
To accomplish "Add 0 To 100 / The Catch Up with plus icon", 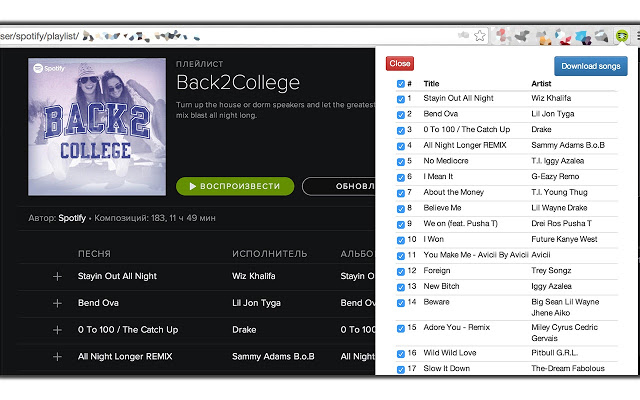I will (57, 330).
